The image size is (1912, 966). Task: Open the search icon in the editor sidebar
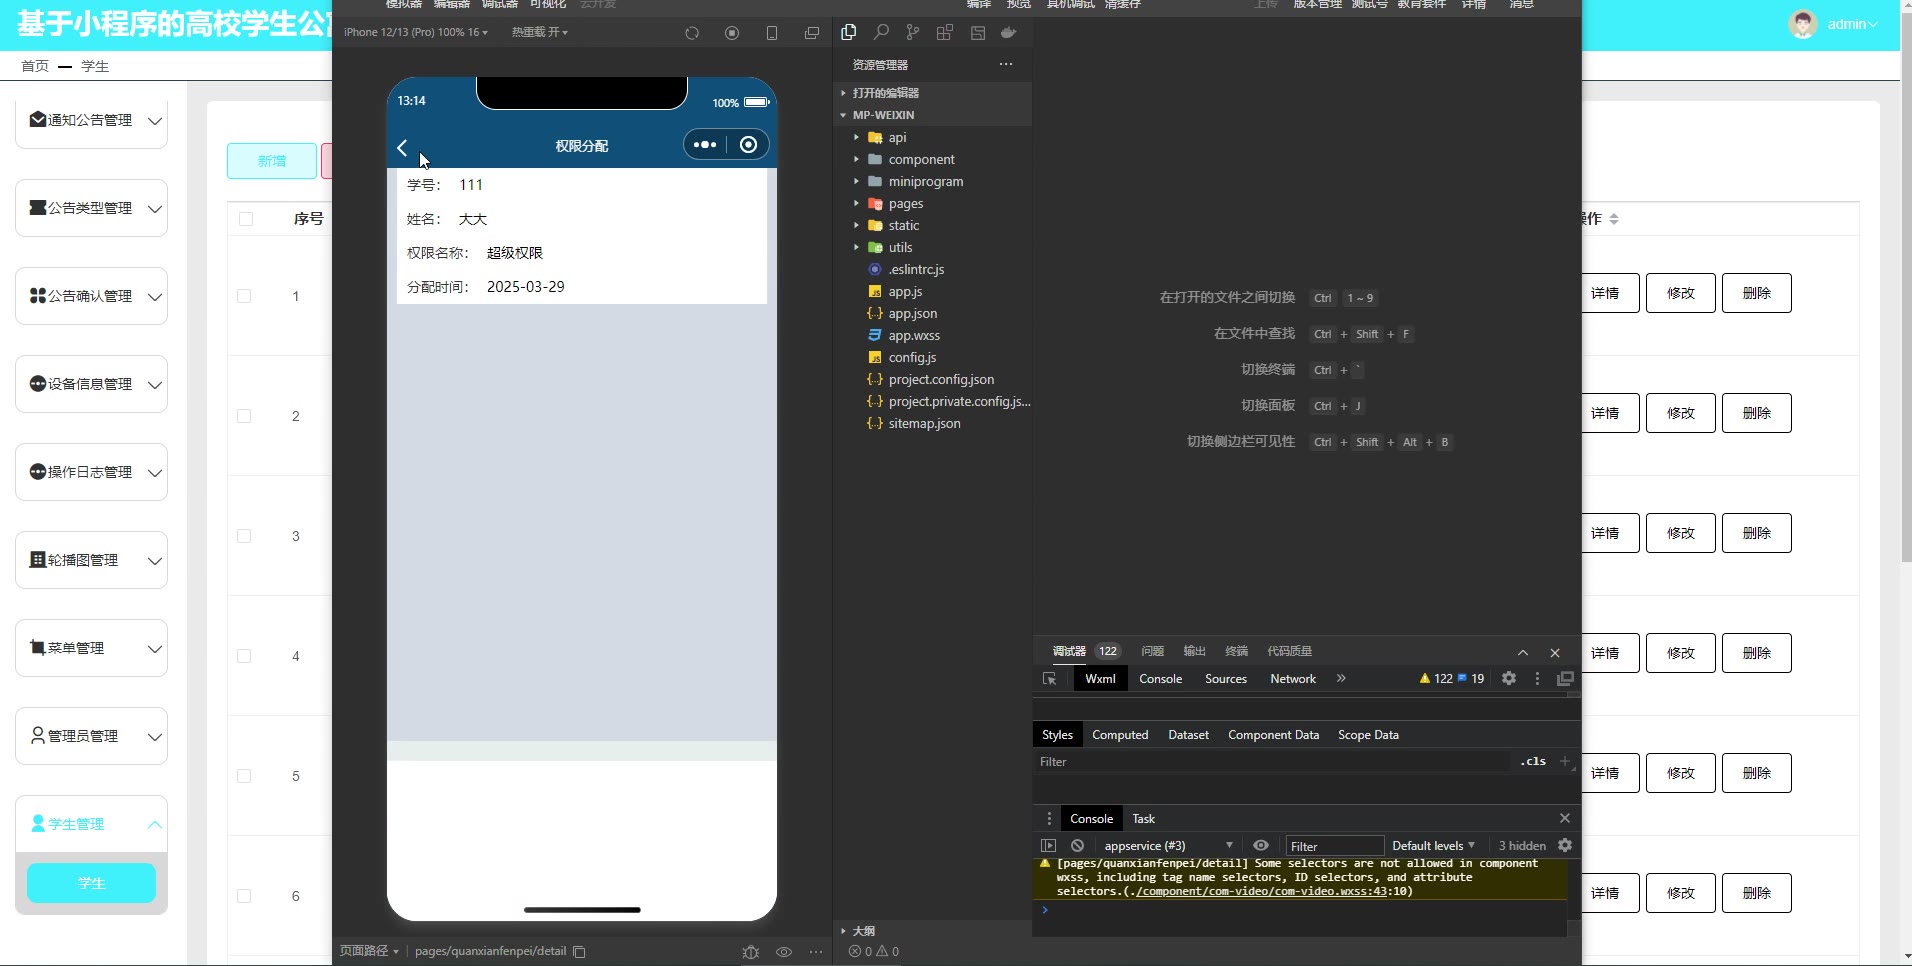[881, 33]
